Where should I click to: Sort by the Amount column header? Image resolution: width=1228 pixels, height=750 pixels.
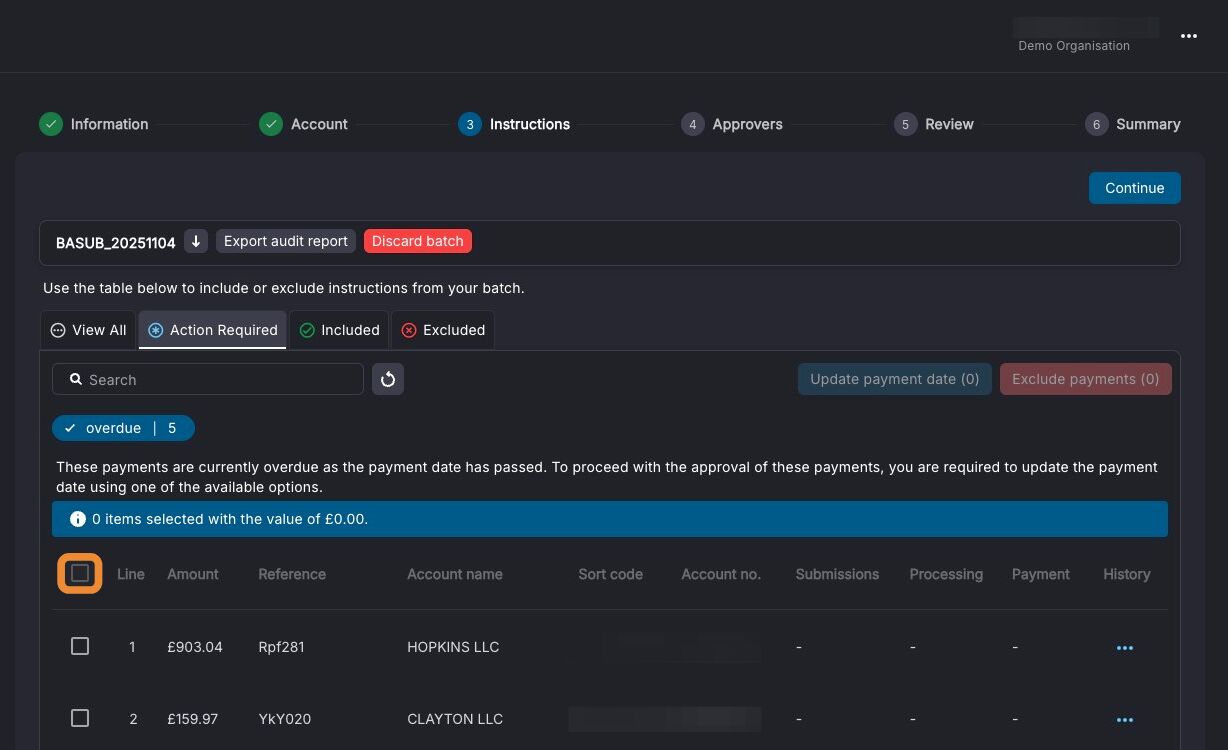pyautogui.click(x=193, y=574)
